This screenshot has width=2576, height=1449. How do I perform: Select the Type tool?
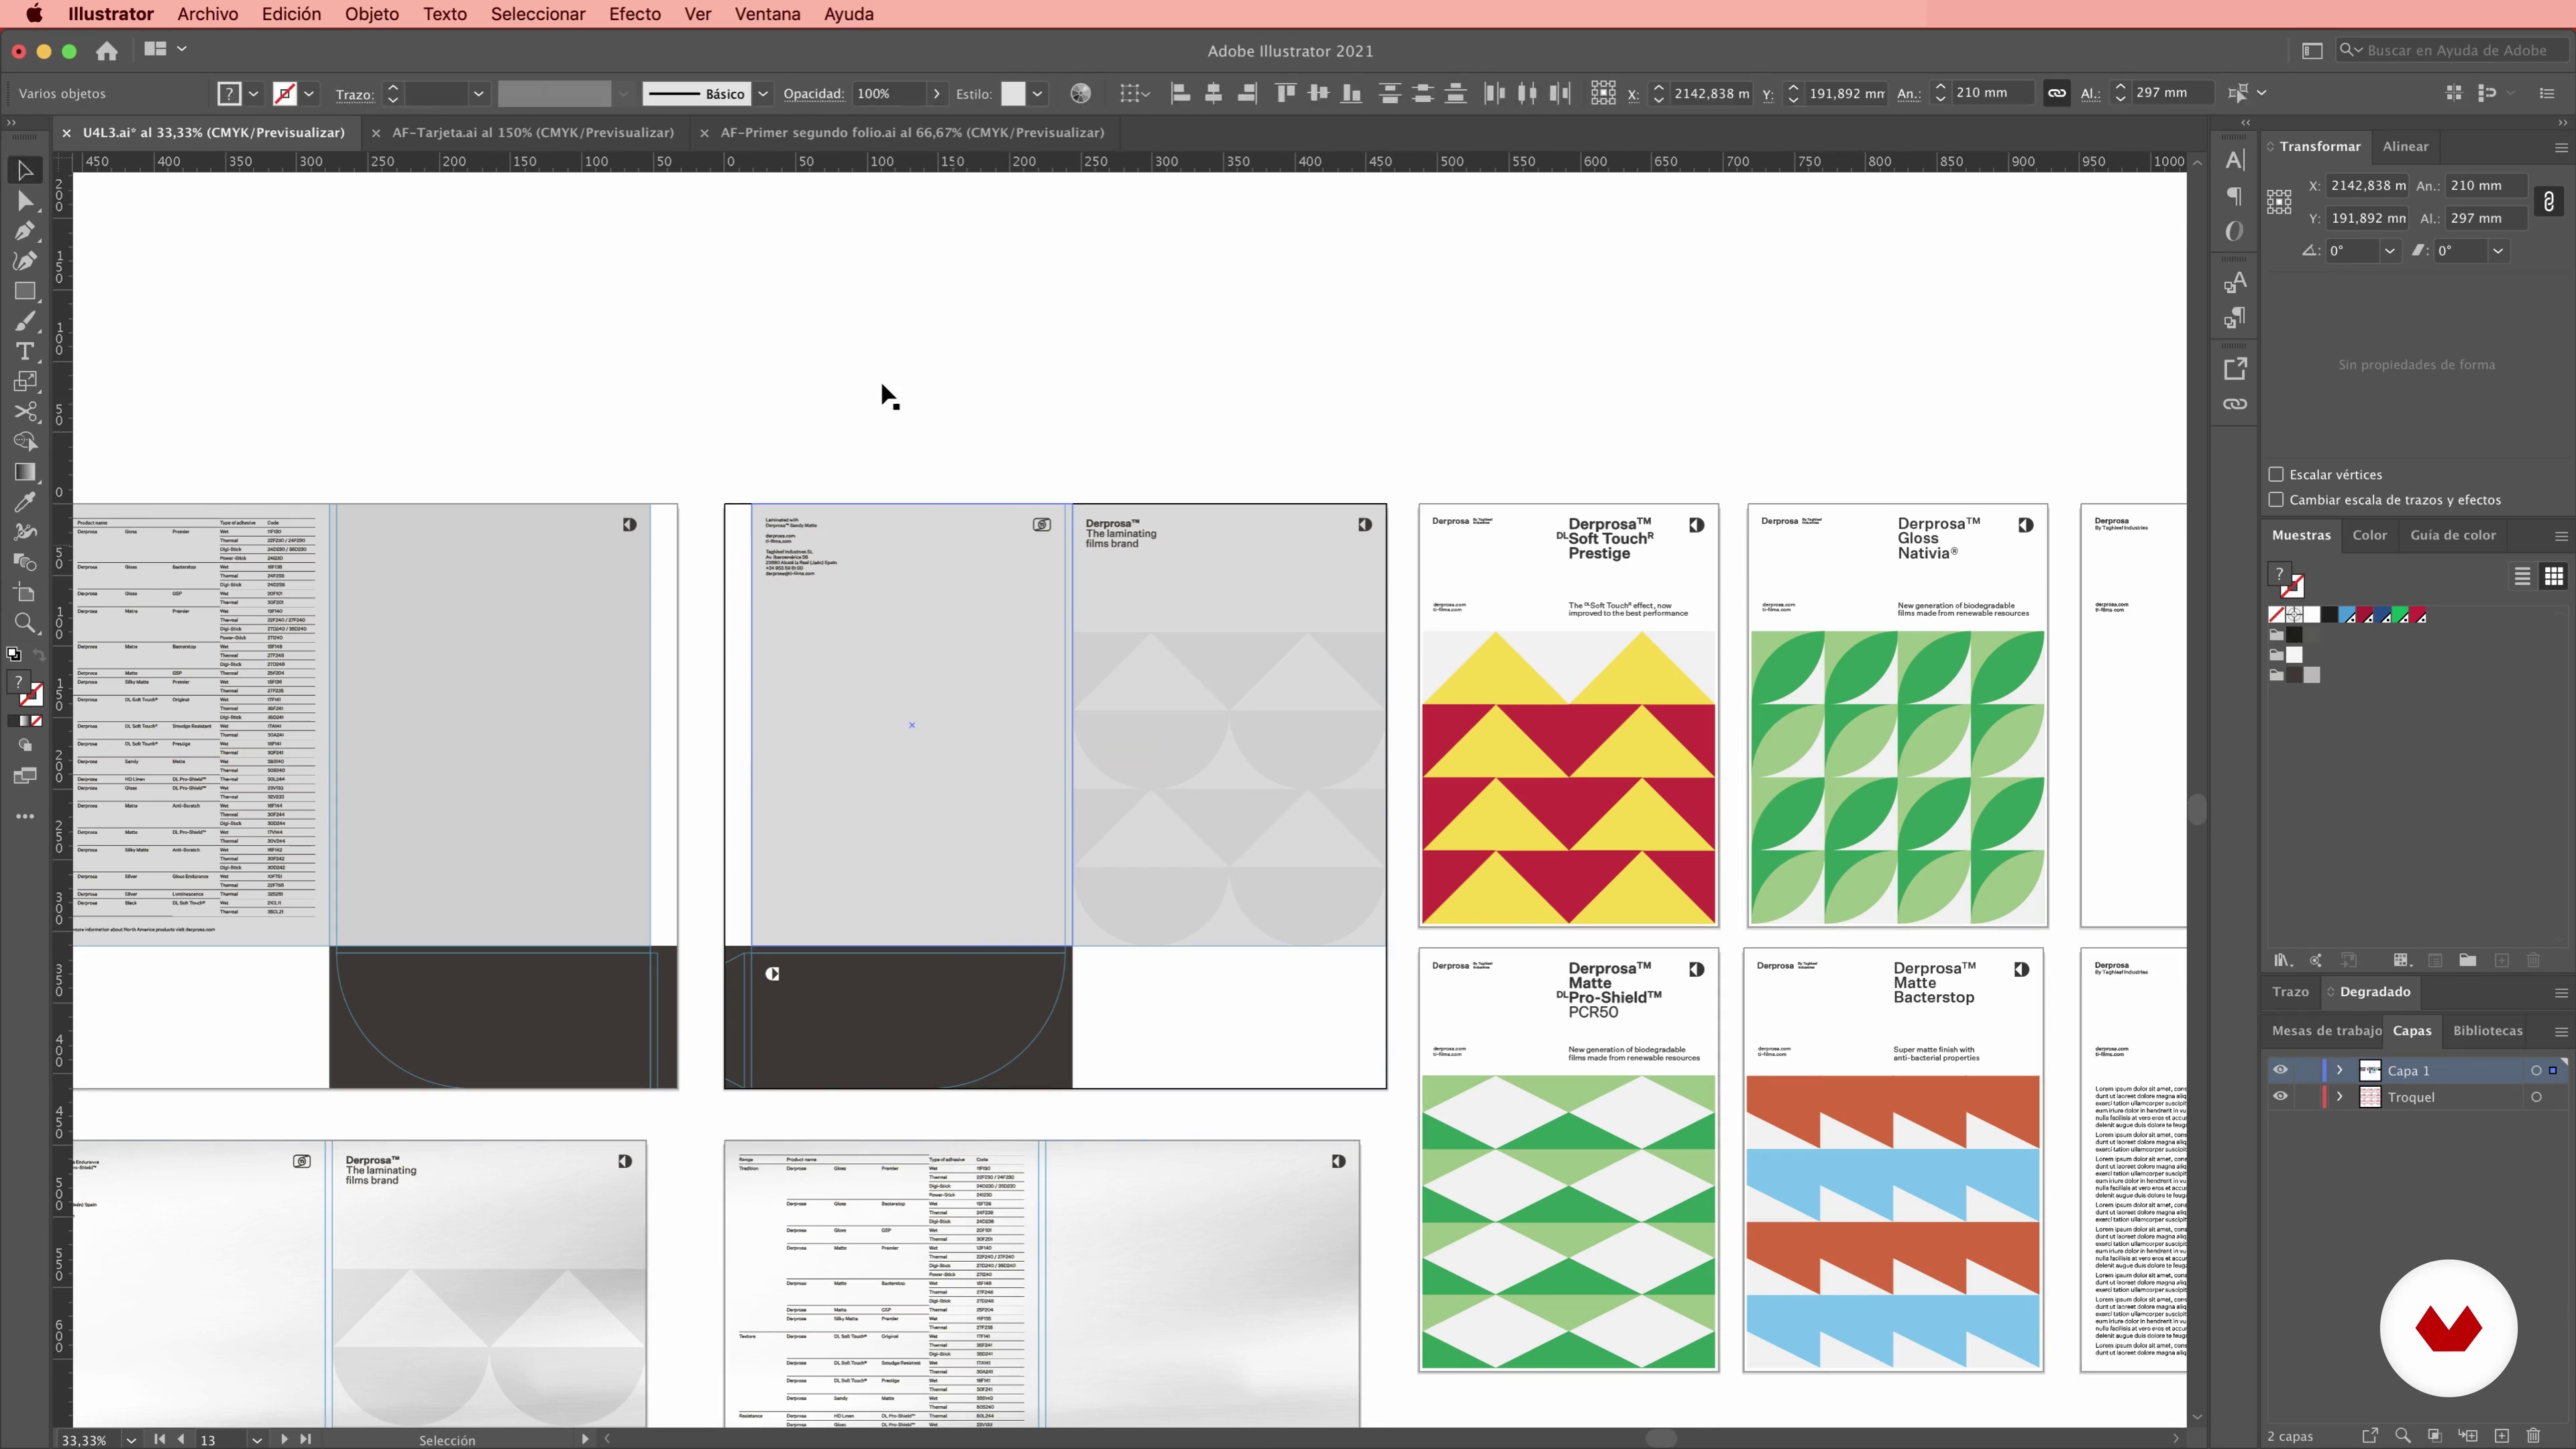(25, 351)
